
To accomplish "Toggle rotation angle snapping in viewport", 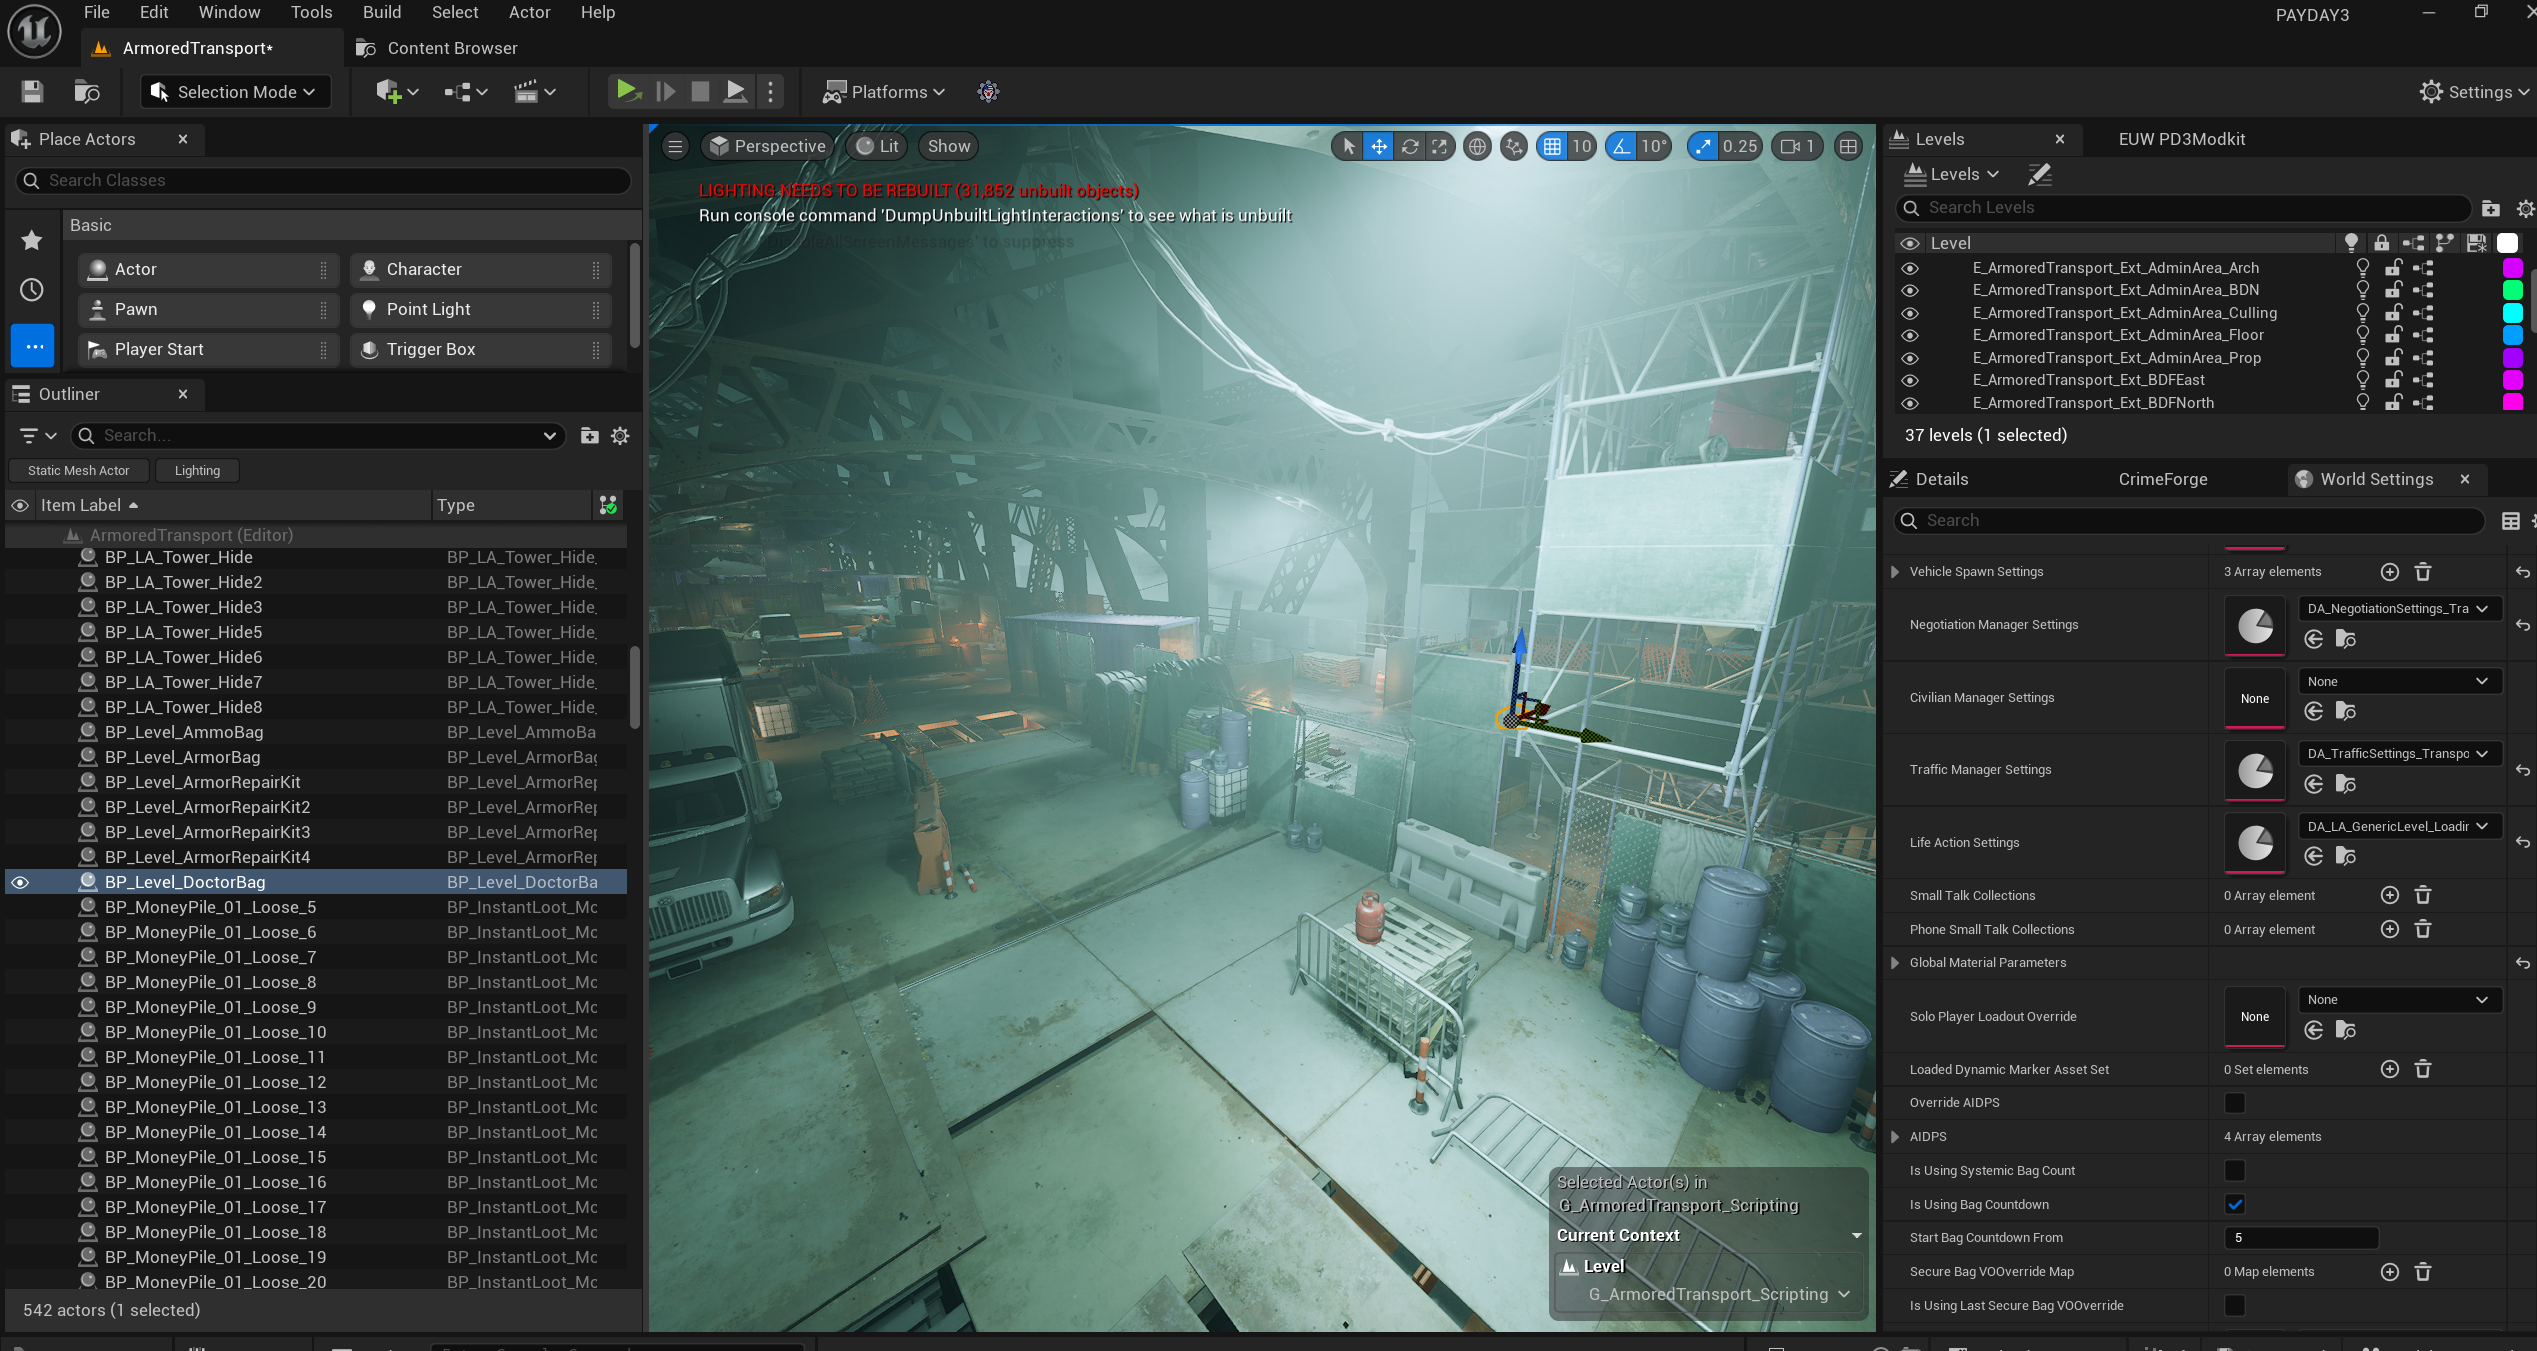I will coord(1621,147).
